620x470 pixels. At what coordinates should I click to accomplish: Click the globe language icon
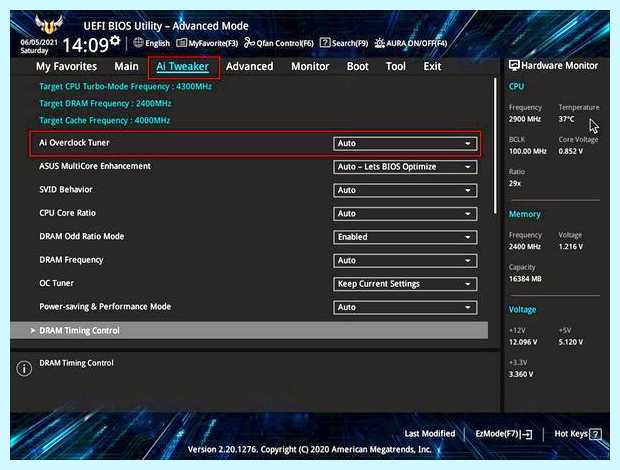pos(138,43)
